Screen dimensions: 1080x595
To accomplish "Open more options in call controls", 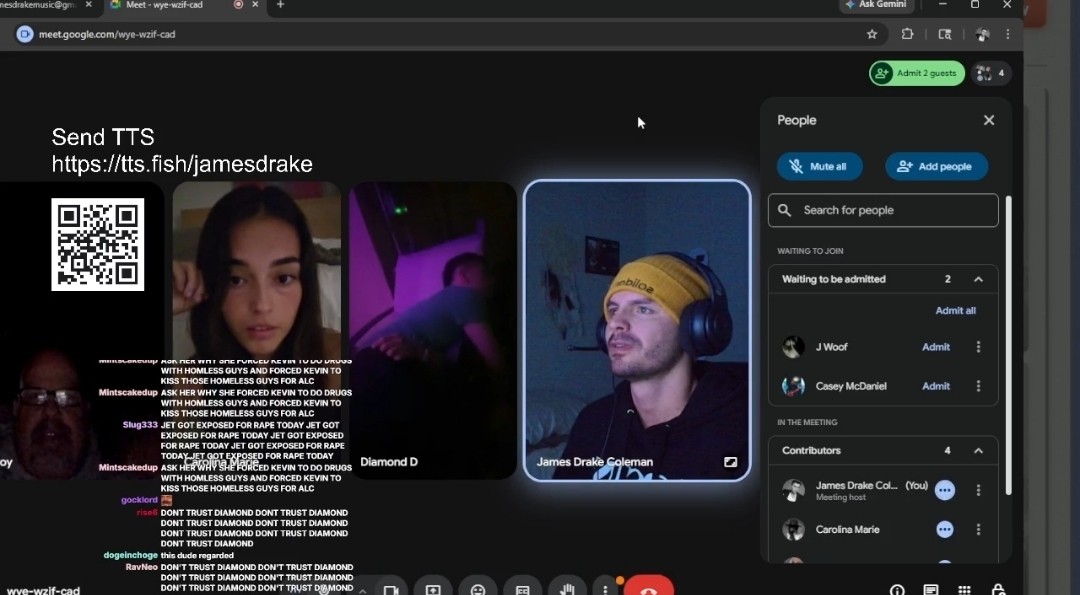I will point(605,589).
